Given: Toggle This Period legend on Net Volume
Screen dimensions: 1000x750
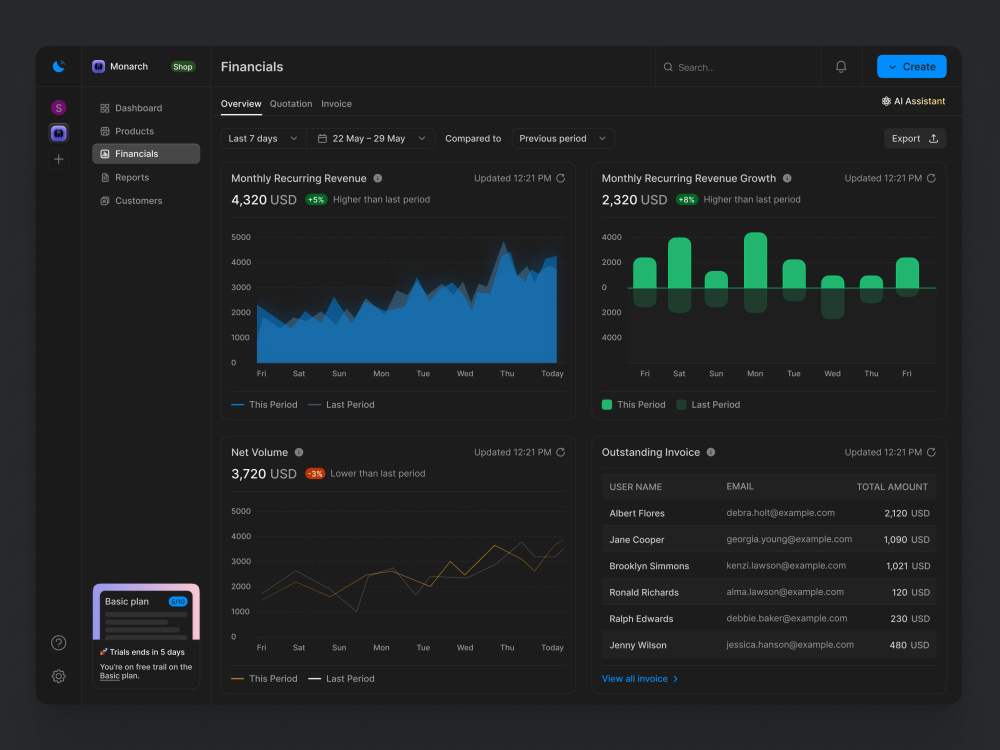Looking at the screenshot, I should 264,679.
